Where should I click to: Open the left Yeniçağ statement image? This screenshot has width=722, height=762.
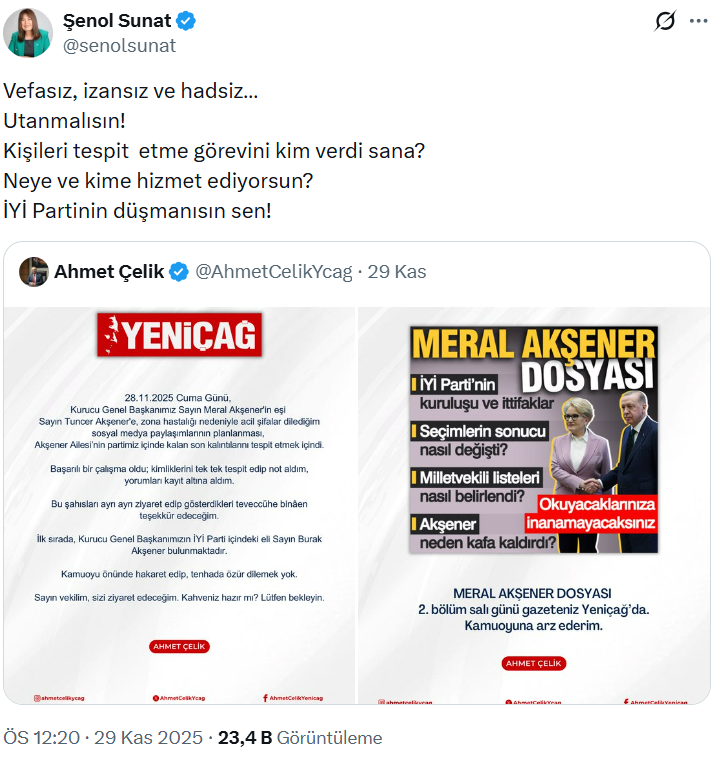[179, 505]
